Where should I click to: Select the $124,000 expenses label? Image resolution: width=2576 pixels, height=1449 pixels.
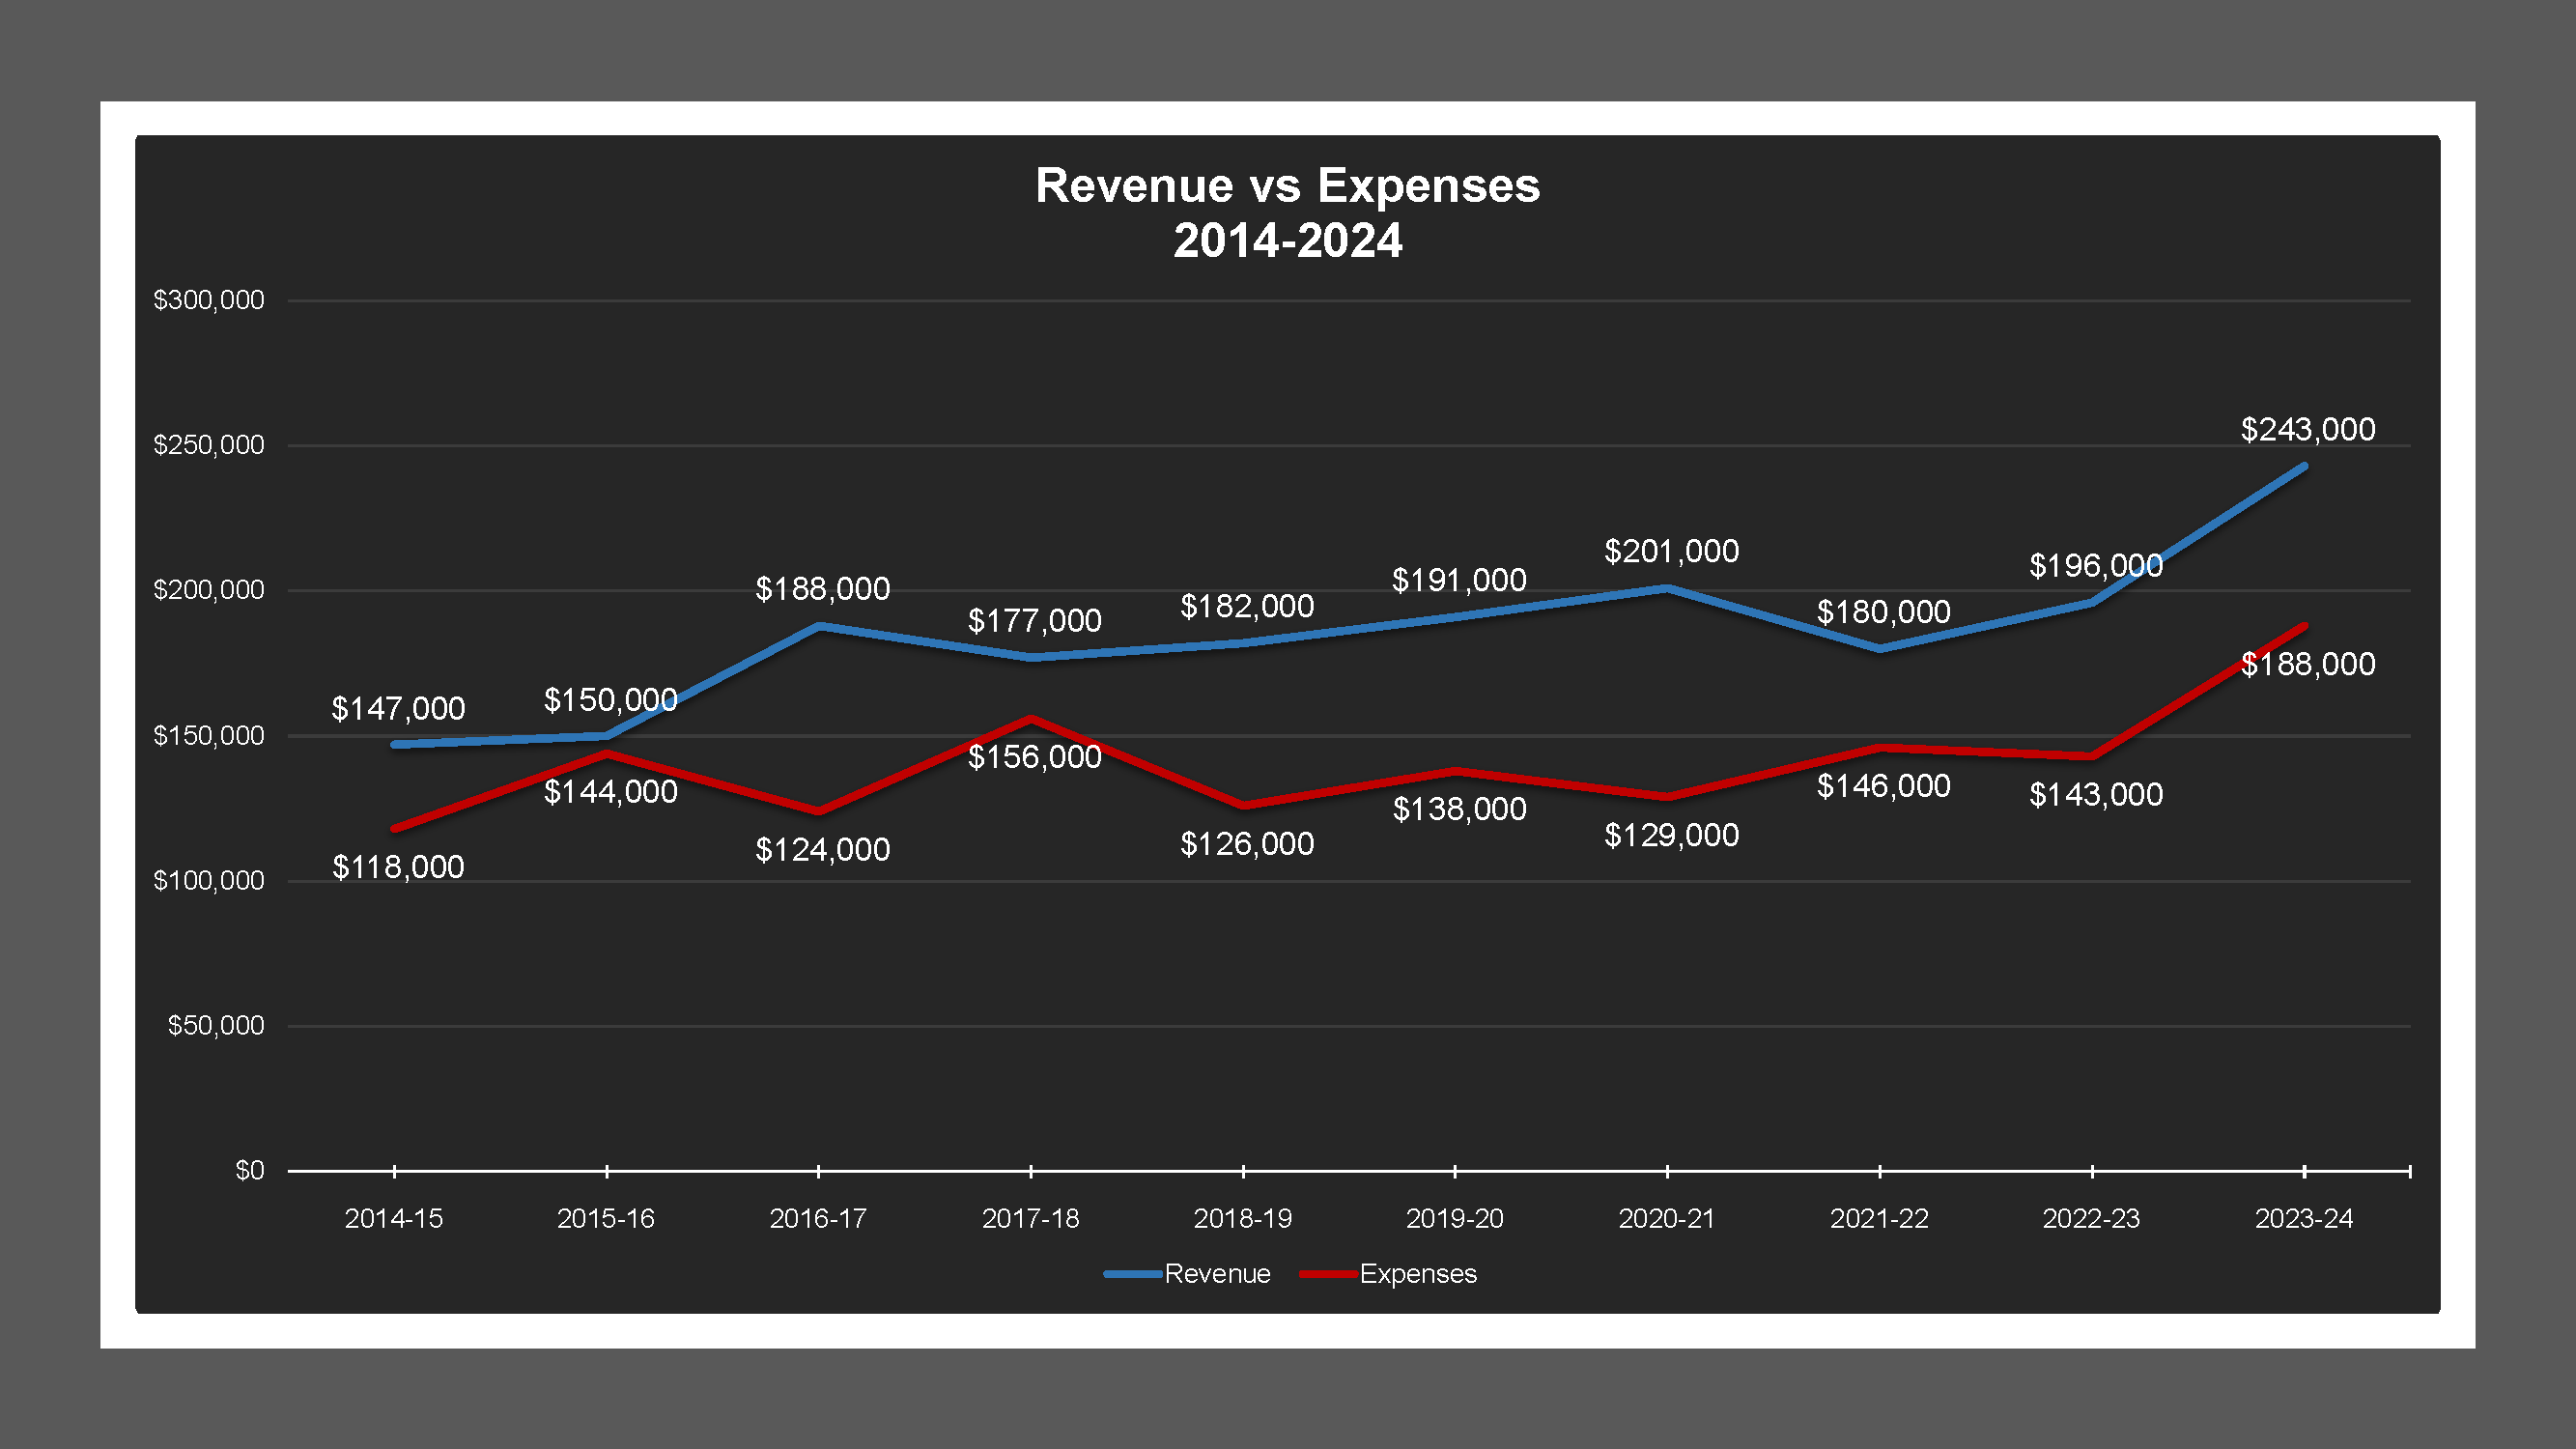click(x=822, y=850)
